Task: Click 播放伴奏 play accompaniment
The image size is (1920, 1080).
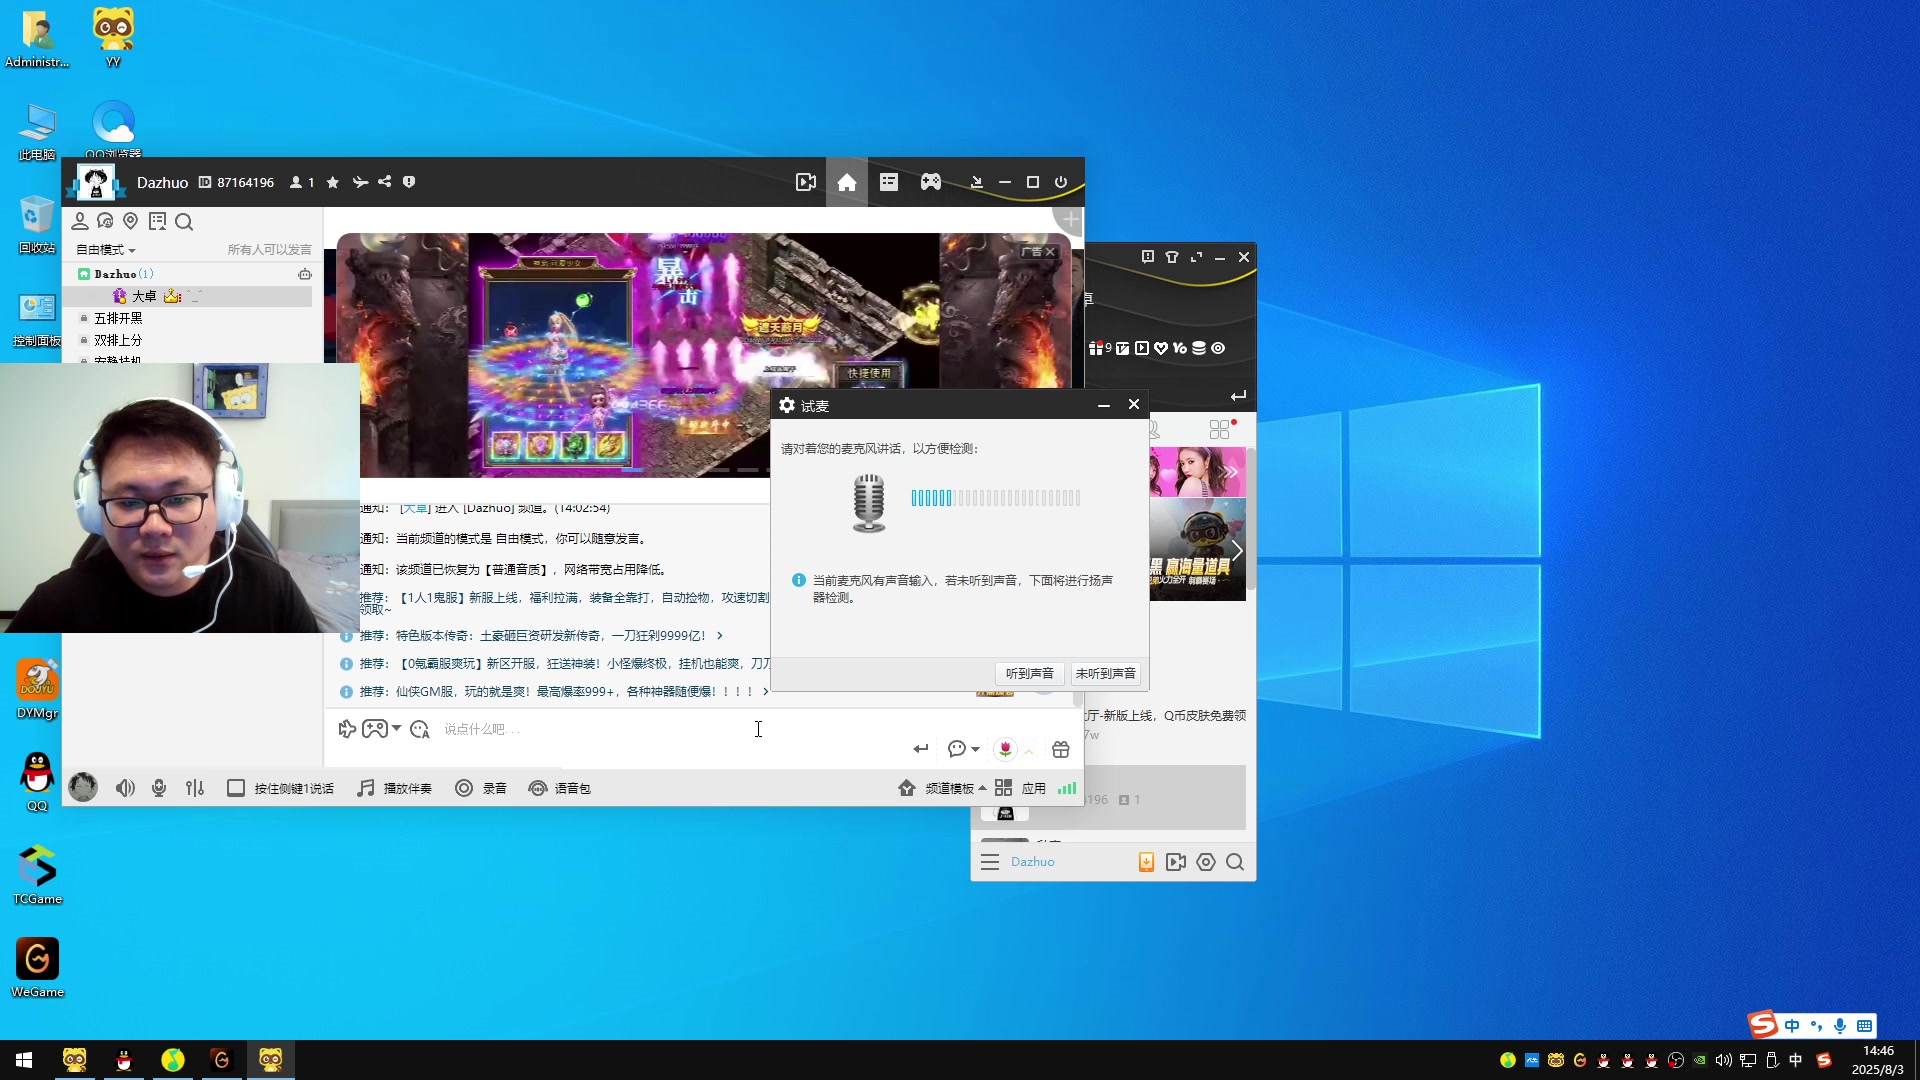Action: [394, 789]
